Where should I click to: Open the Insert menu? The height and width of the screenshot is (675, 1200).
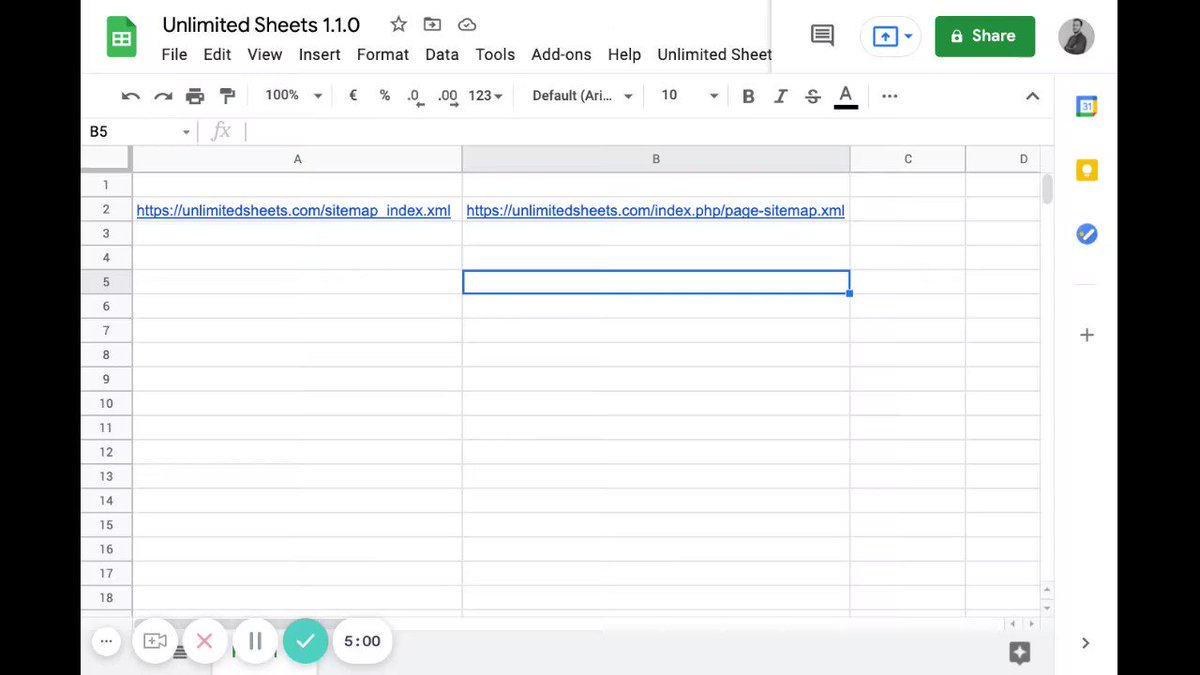tap(320, 55)
